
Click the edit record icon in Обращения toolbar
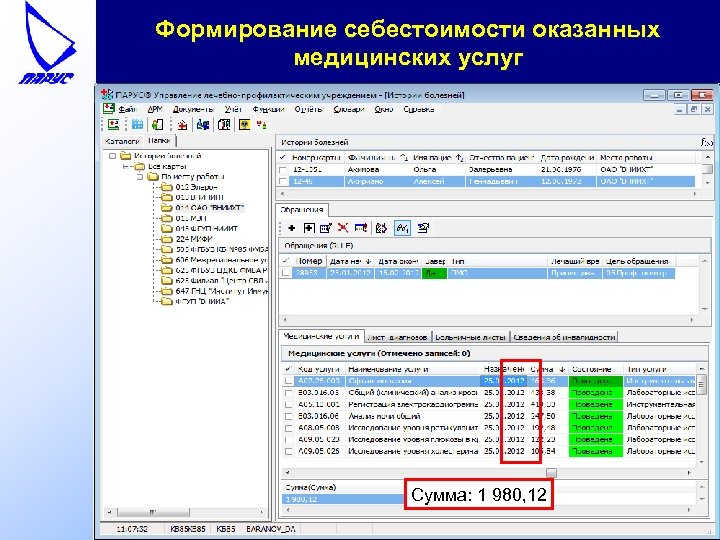pyautogui.click(x=326, y=228)
